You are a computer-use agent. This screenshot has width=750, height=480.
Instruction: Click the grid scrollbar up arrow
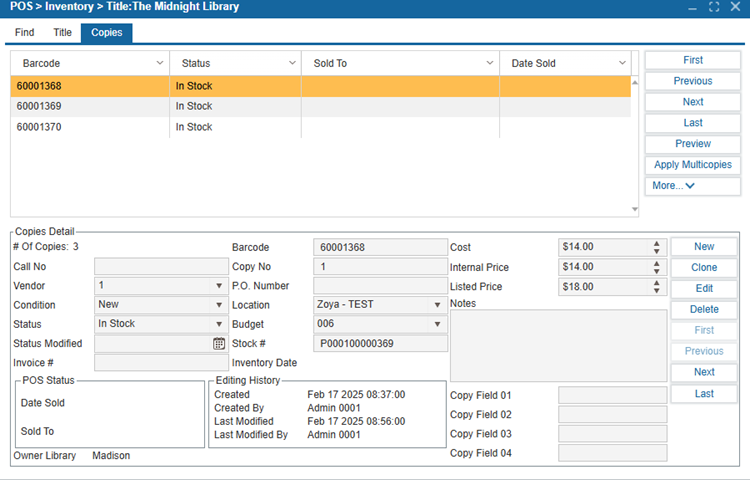tap(635, 83)
